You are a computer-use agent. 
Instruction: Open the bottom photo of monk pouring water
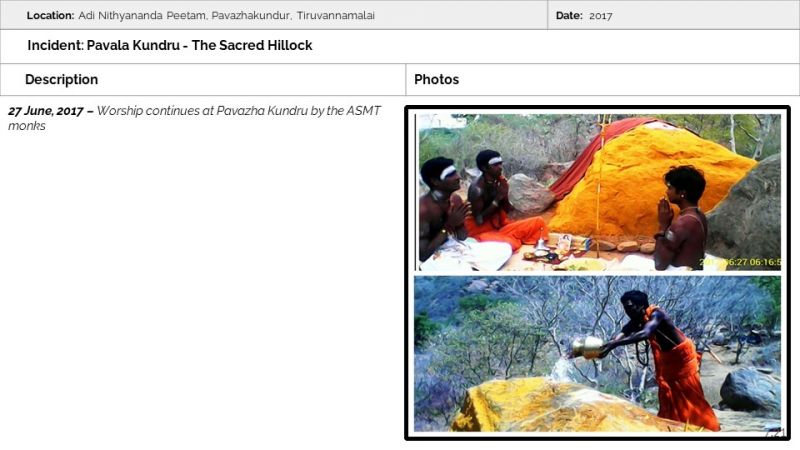click(597, 354)
